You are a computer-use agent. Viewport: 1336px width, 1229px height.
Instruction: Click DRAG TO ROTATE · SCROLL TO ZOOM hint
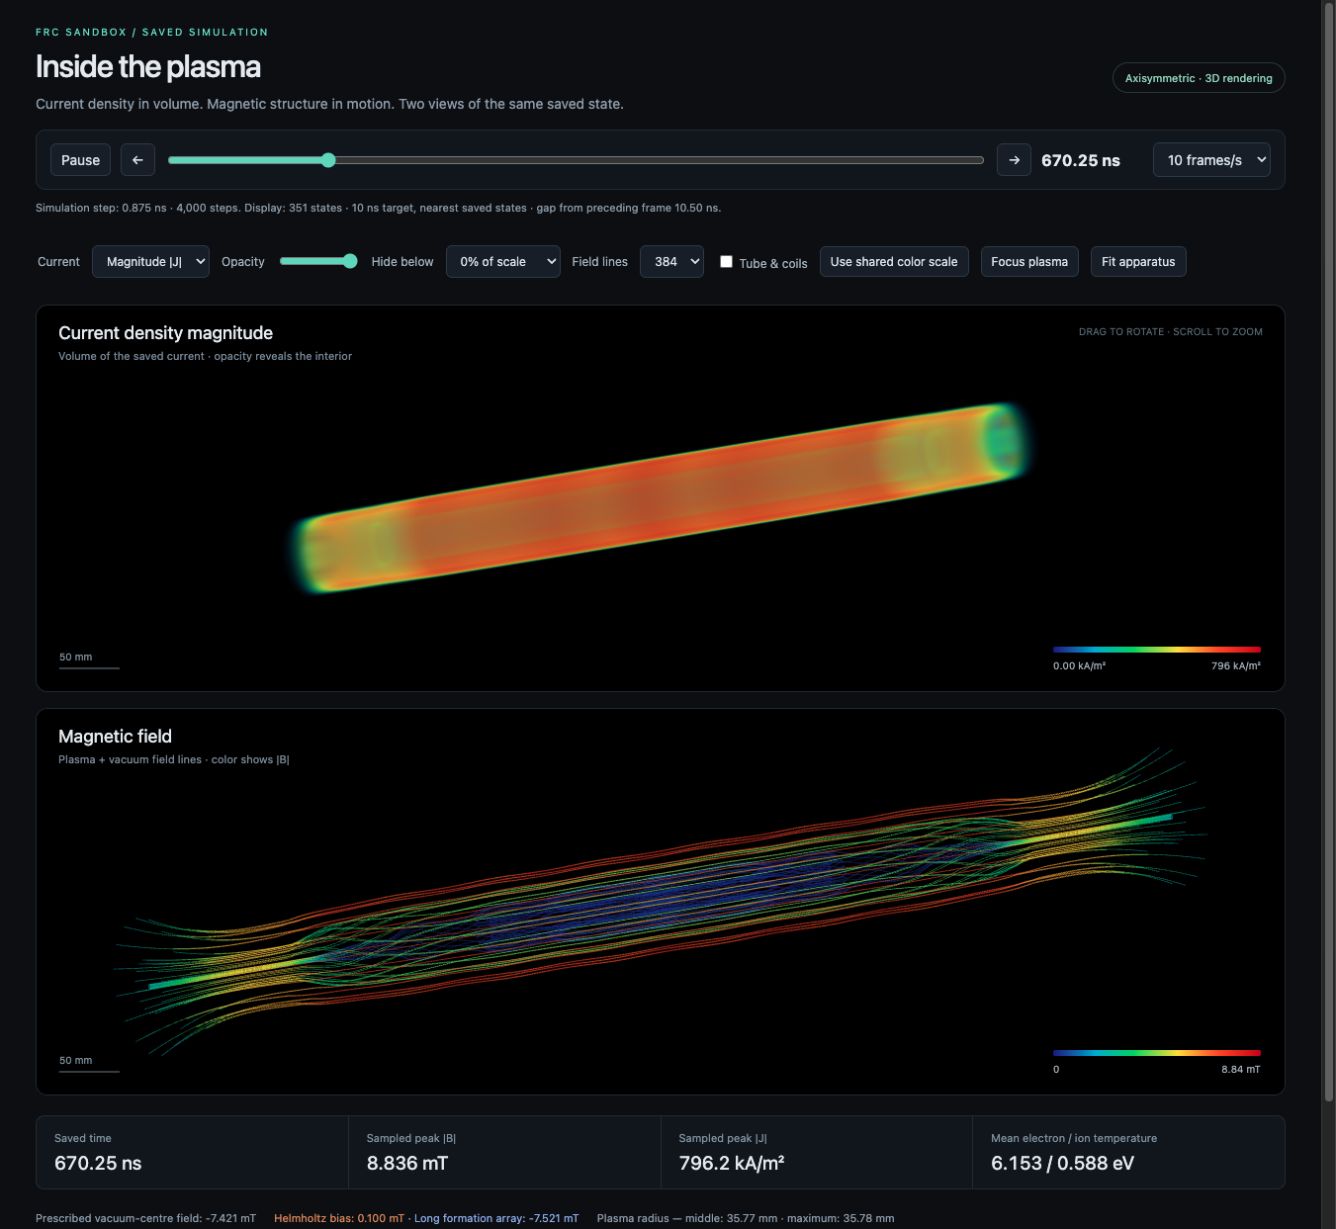[x=1170, y=332]
